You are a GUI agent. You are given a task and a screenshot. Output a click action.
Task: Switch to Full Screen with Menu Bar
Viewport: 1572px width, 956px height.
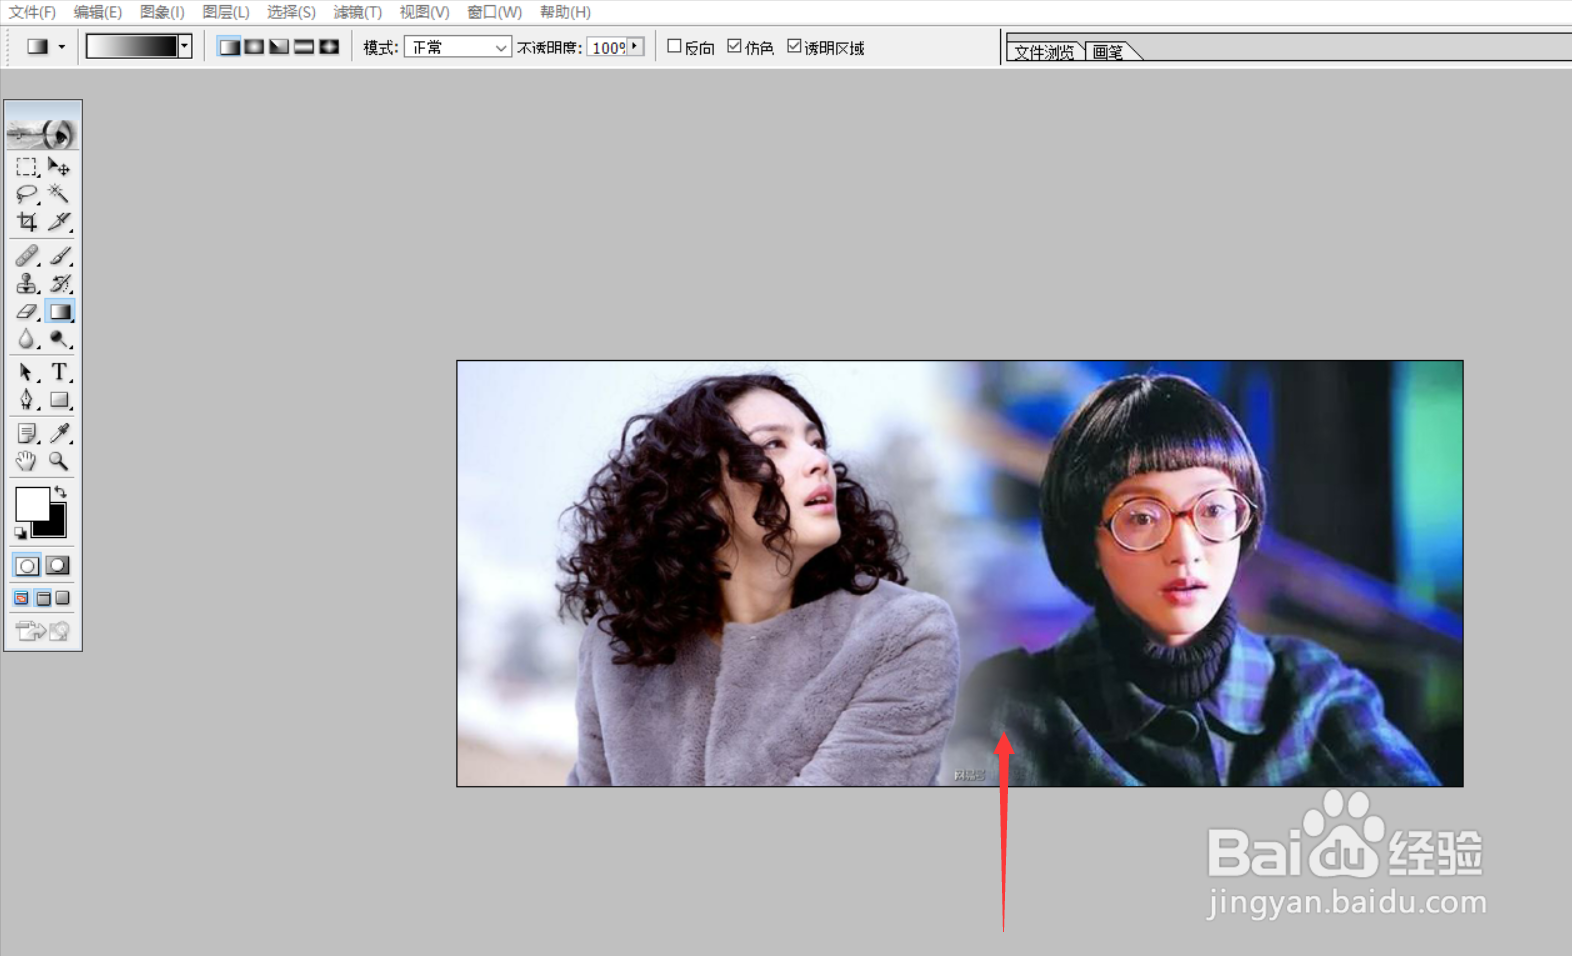pos(43,598)
